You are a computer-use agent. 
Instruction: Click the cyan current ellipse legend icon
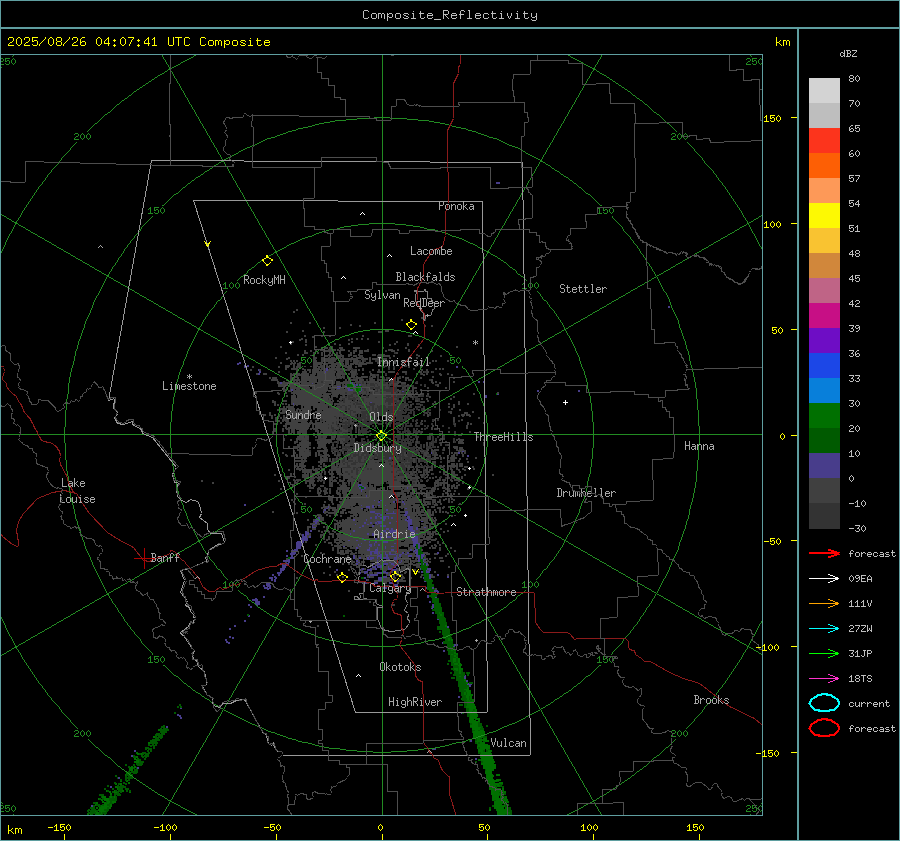824,703
